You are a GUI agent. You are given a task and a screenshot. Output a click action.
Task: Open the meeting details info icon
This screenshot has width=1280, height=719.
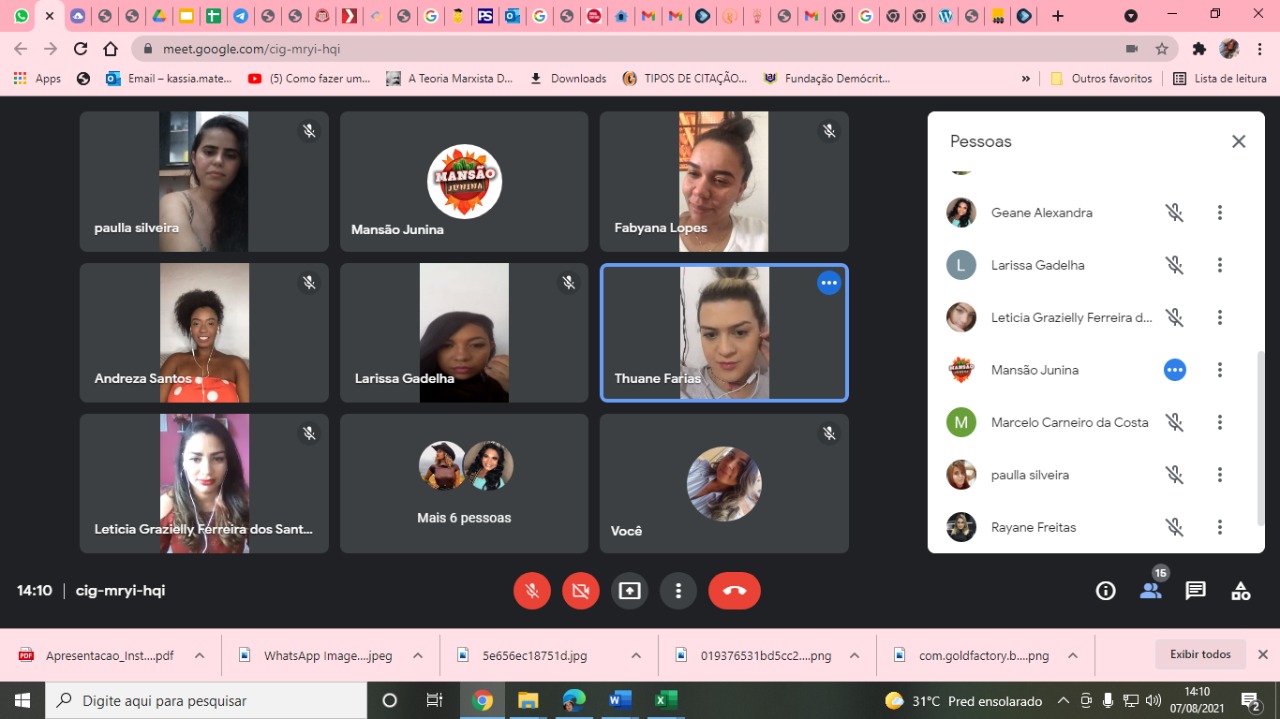click(1105, 591)
